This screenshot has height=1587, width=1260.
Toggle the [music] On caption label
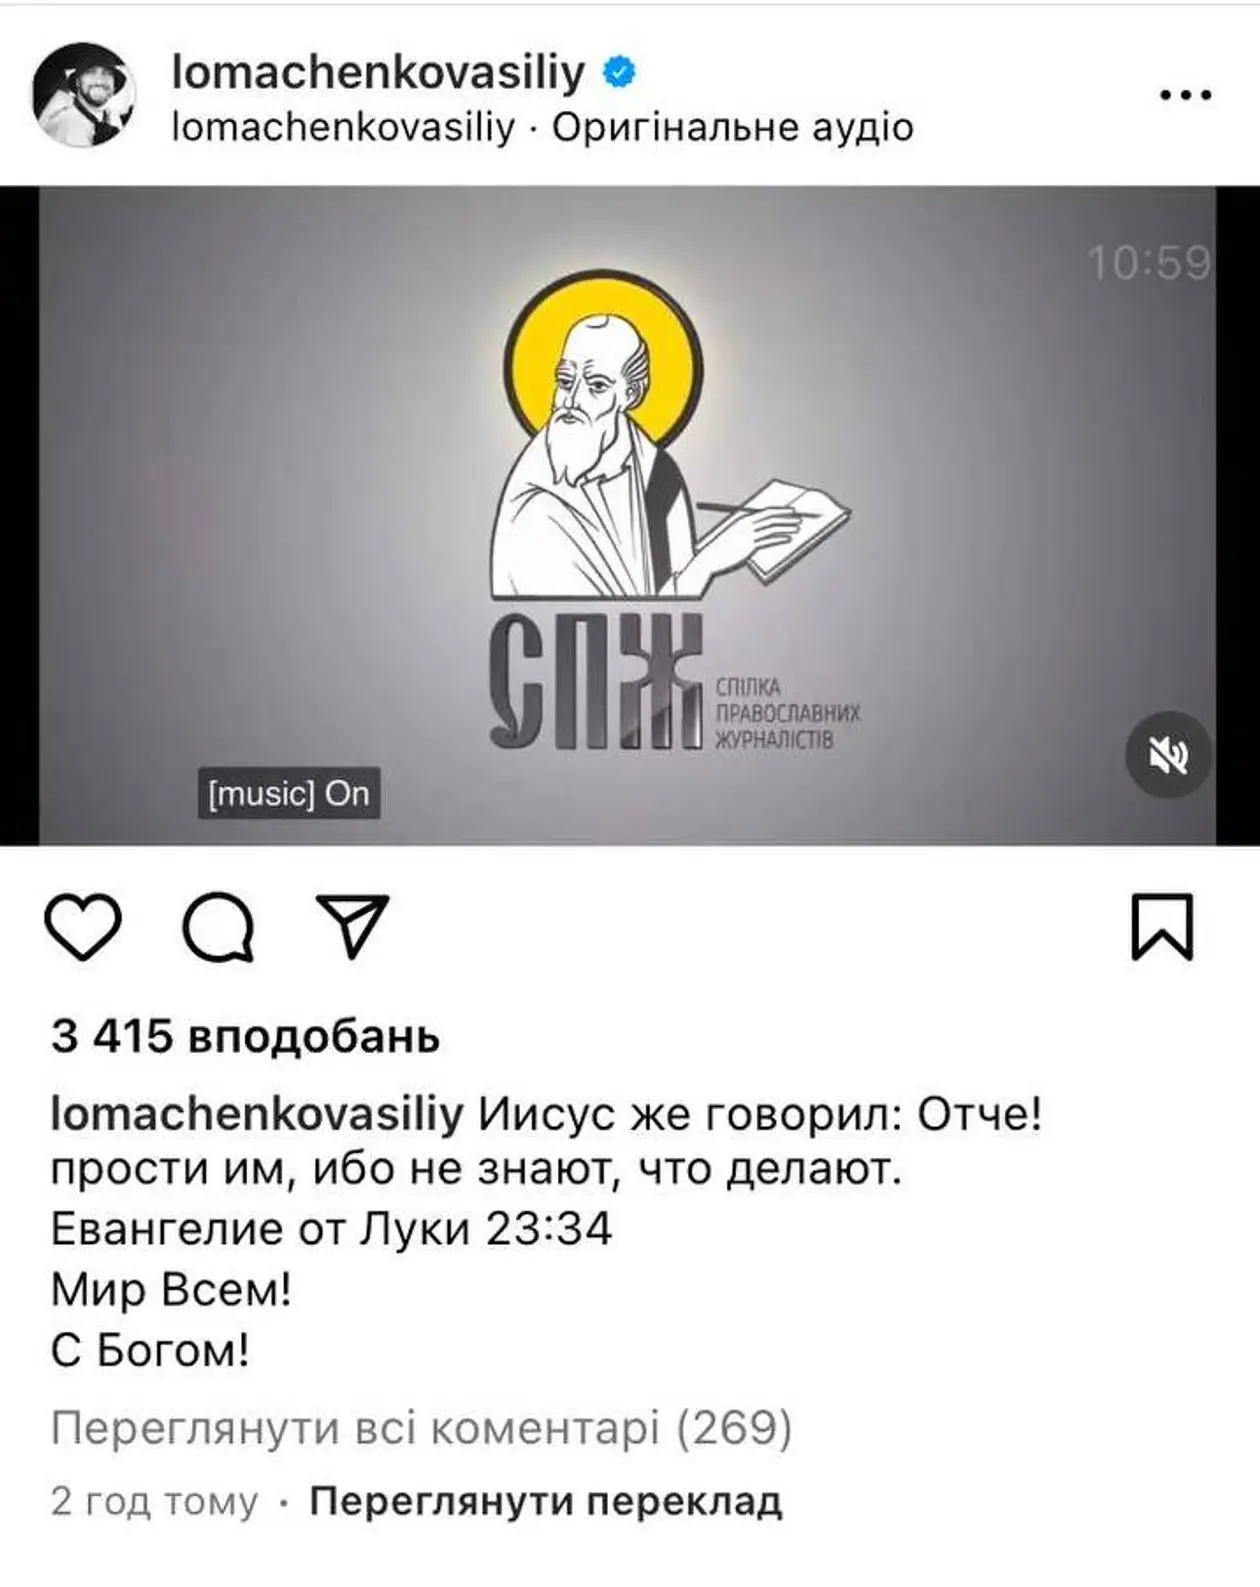tap(289, 793)
